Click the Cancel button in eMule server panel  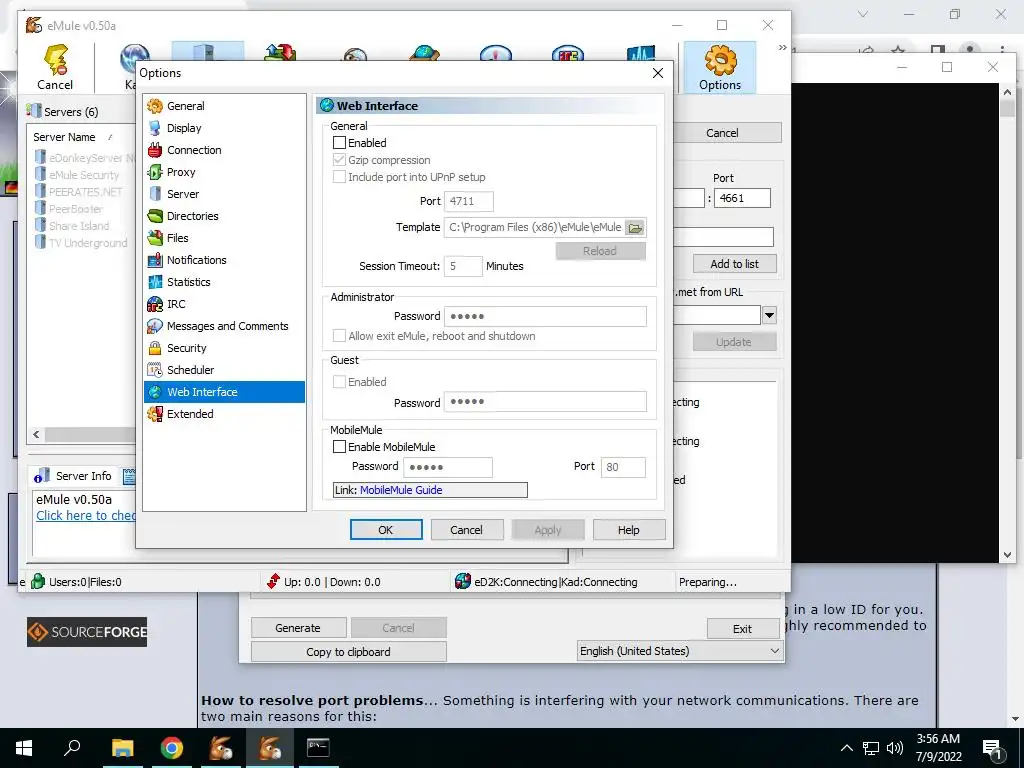pos(722,133)
